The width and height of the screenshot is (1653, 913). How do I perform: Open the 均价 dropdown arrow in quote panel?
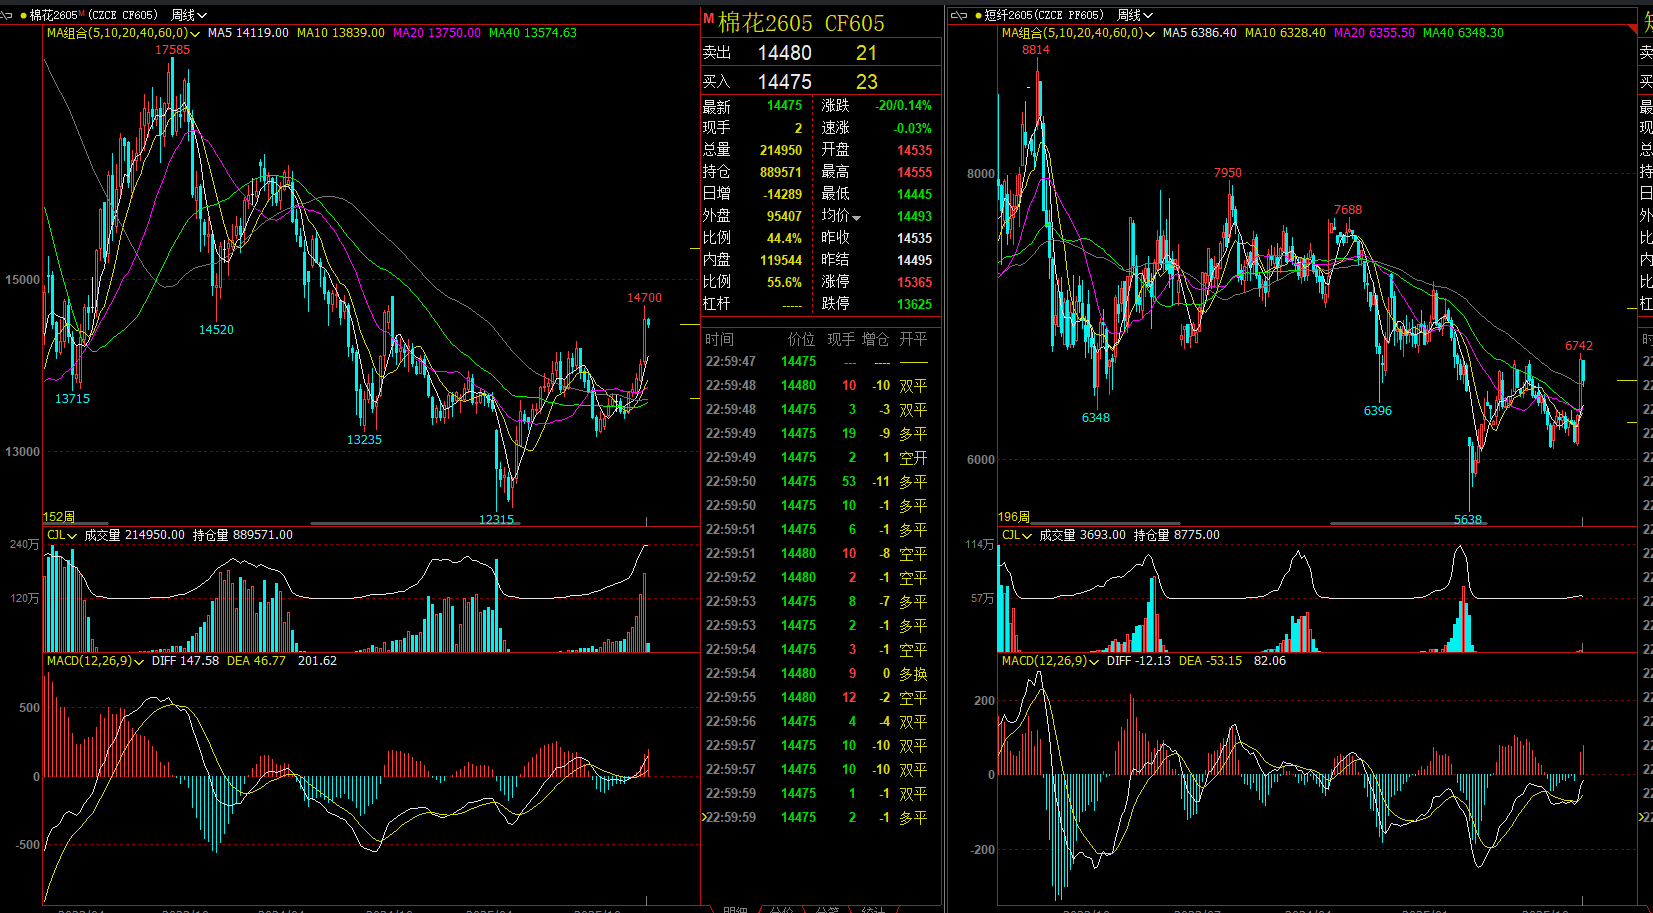tap(857, 218)
